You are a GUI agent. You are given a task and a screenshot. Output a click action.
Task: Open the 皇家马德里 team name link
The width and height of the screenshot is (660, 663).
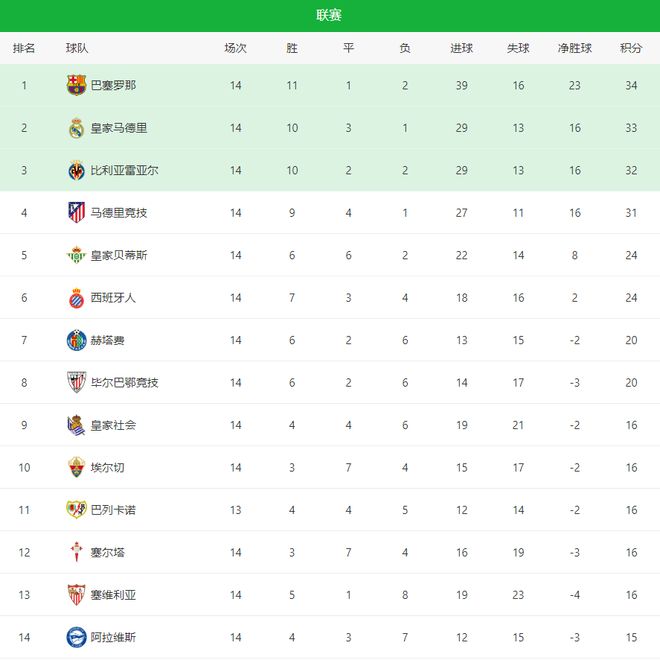point(119,128)
